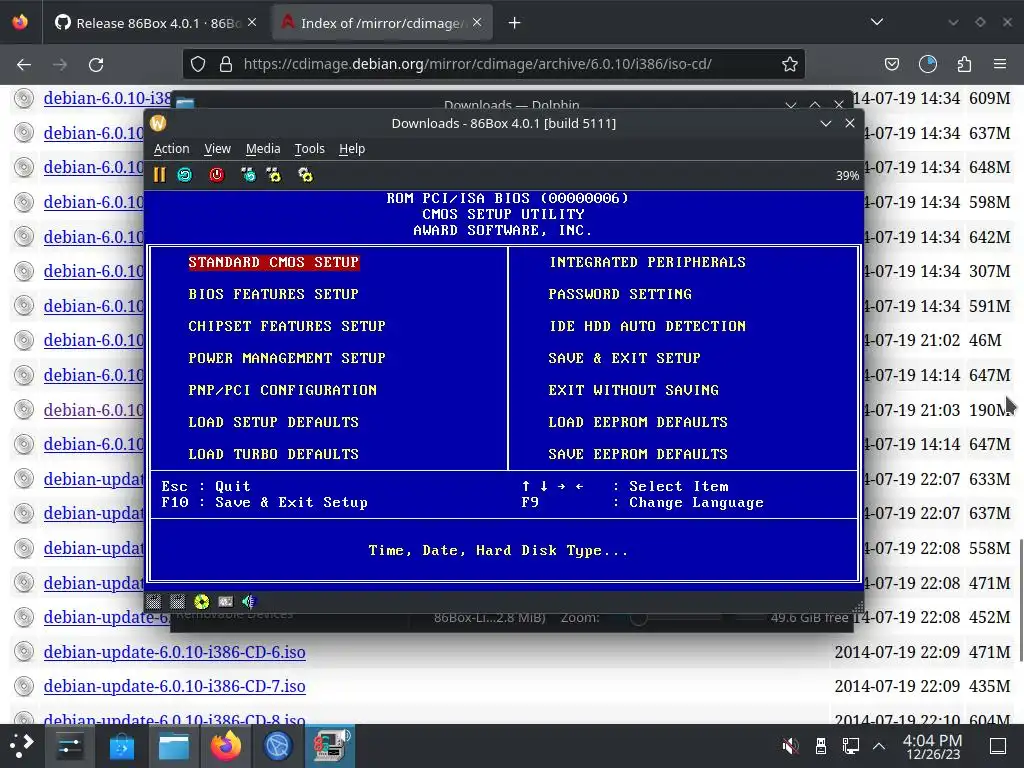Select POWER MANAGEMENT SETUP entry
Image resolution: width=1024 pixels, height=768 pixels.
click(287, 358)
